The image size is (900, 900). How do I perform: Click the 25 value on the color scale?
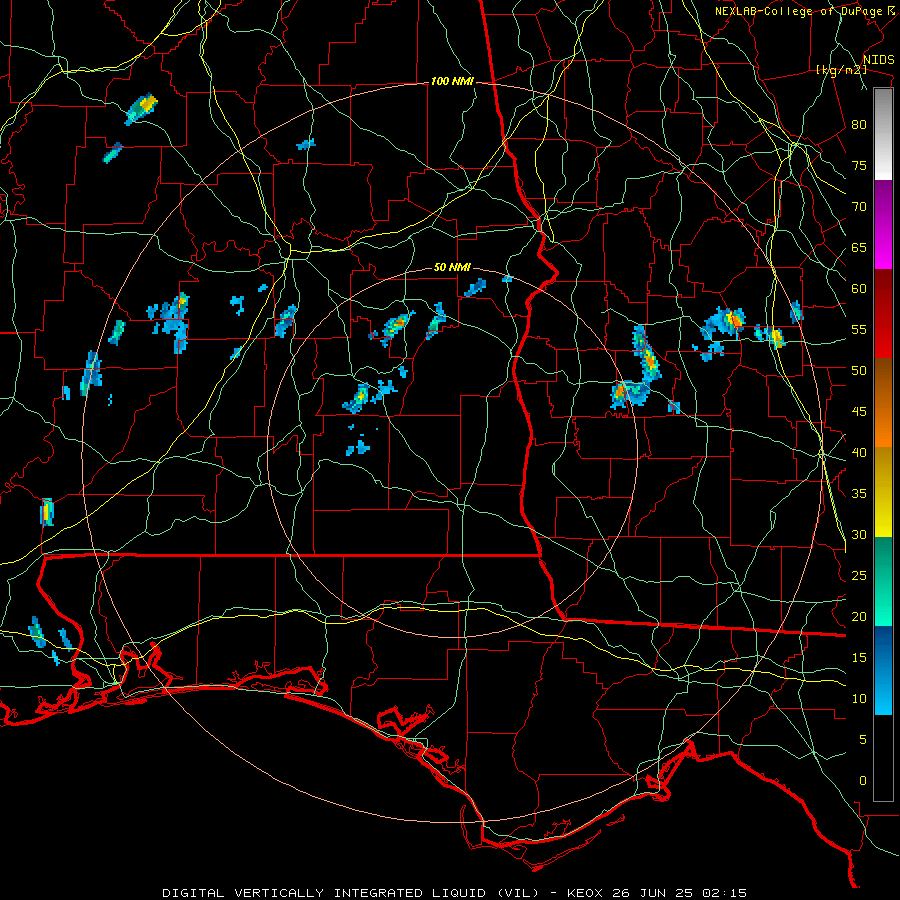coord(859,576)
